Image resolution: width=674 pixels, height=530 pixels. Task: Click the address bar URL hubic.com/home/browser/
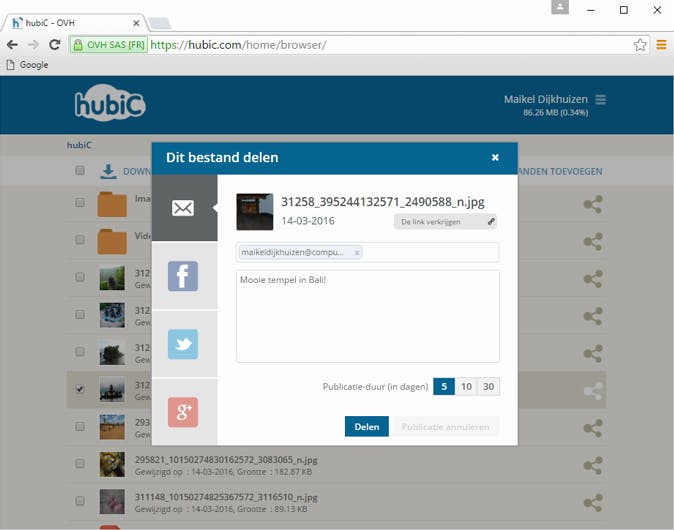tap(239, 45)
